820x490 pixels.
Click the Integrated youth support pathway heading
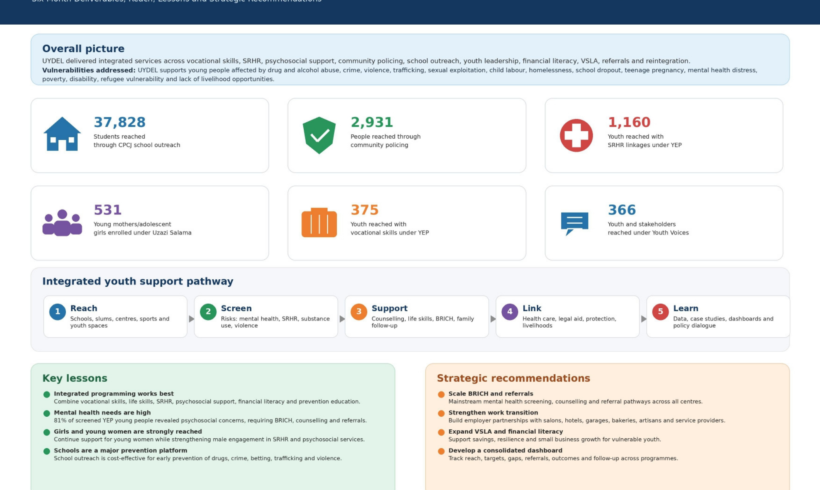138,281
